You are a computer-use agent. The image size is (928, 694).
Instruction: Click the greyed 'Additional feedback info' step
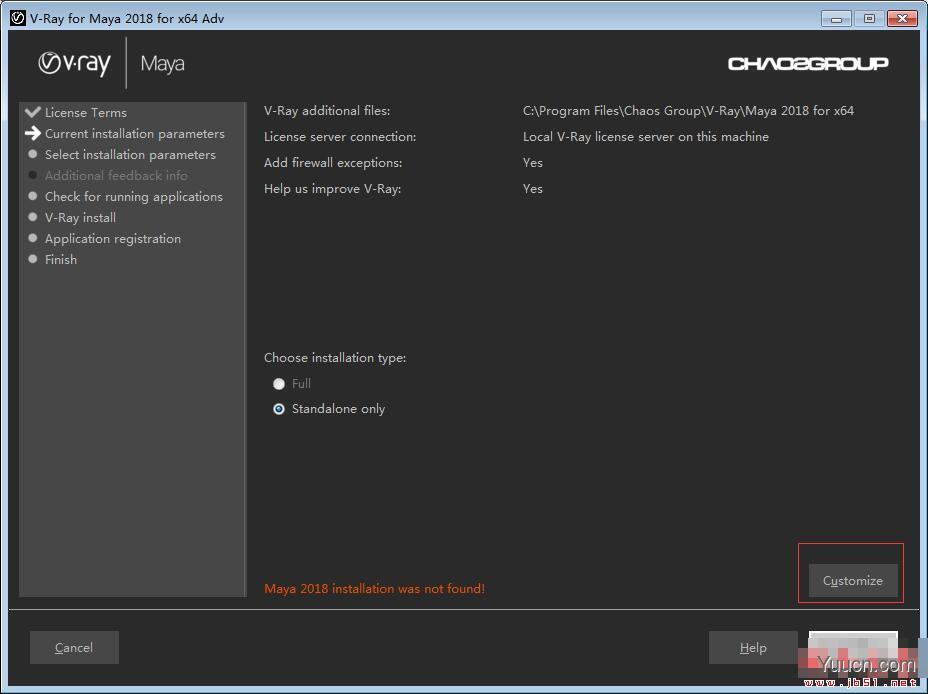point(116,176)
